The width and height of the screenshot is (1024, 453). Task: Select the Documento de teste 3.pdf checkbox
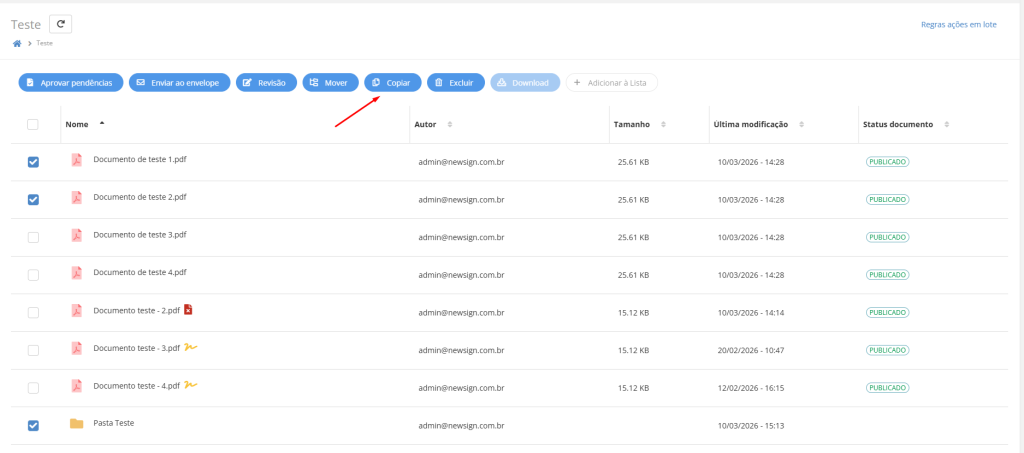pyautogui.click(x=33, y=237)
